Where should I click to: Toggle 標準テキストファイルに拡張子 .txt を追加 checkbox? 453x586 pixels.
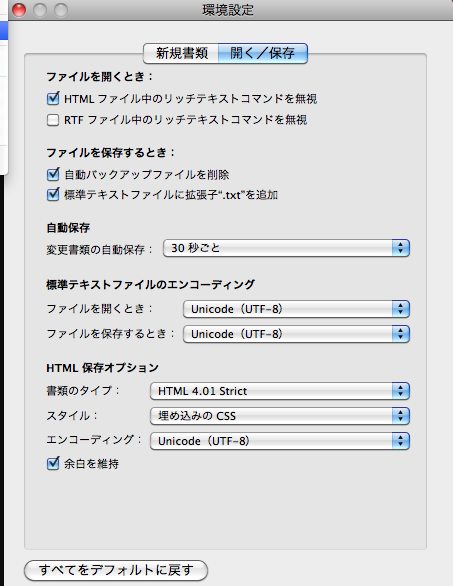[53, 195]
